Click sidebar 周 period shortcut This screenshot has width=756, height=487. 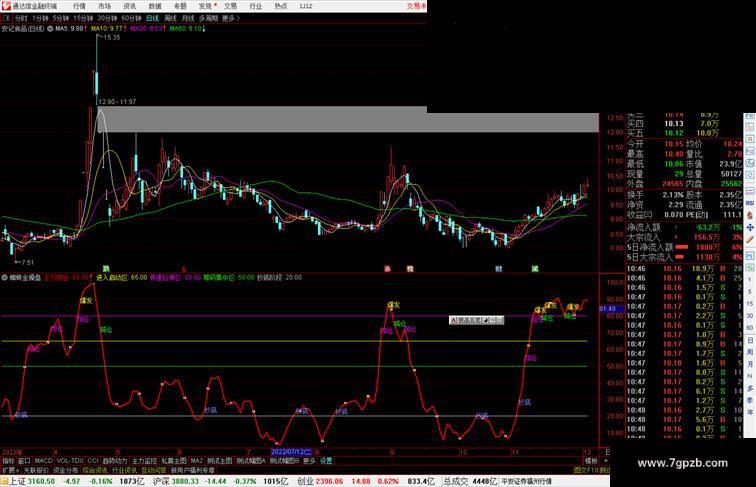tap(750, 352)
